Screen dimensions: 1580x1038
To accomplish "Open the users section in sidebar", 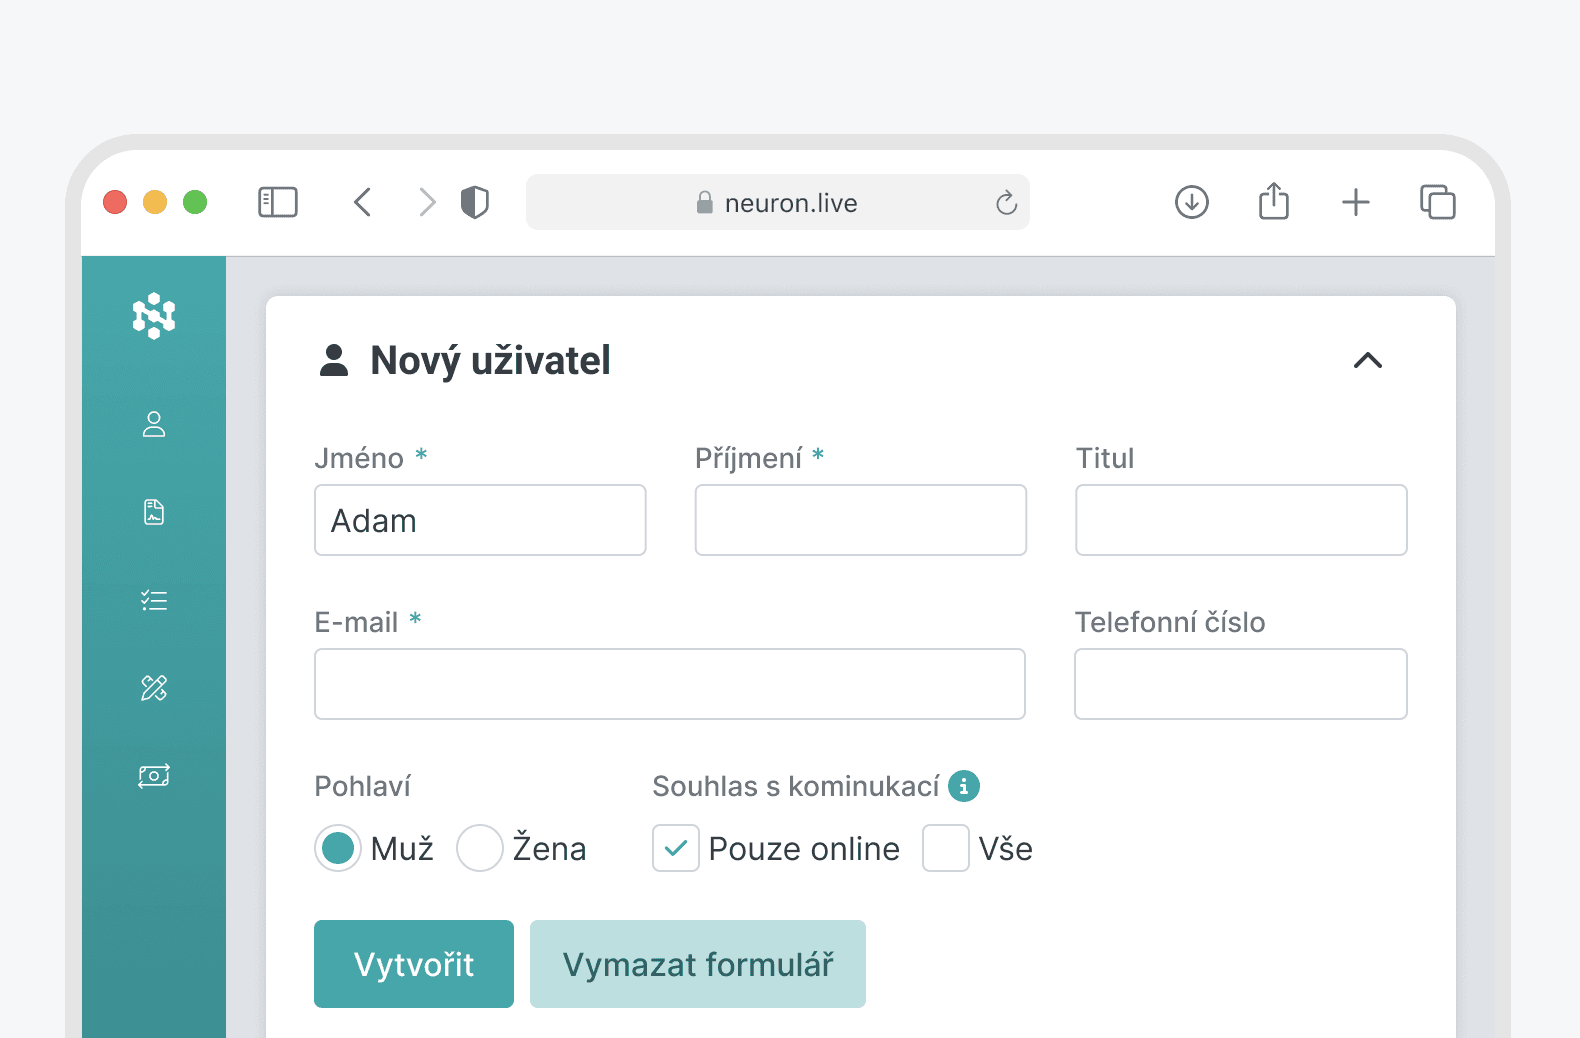I will [x=154, y=424].
